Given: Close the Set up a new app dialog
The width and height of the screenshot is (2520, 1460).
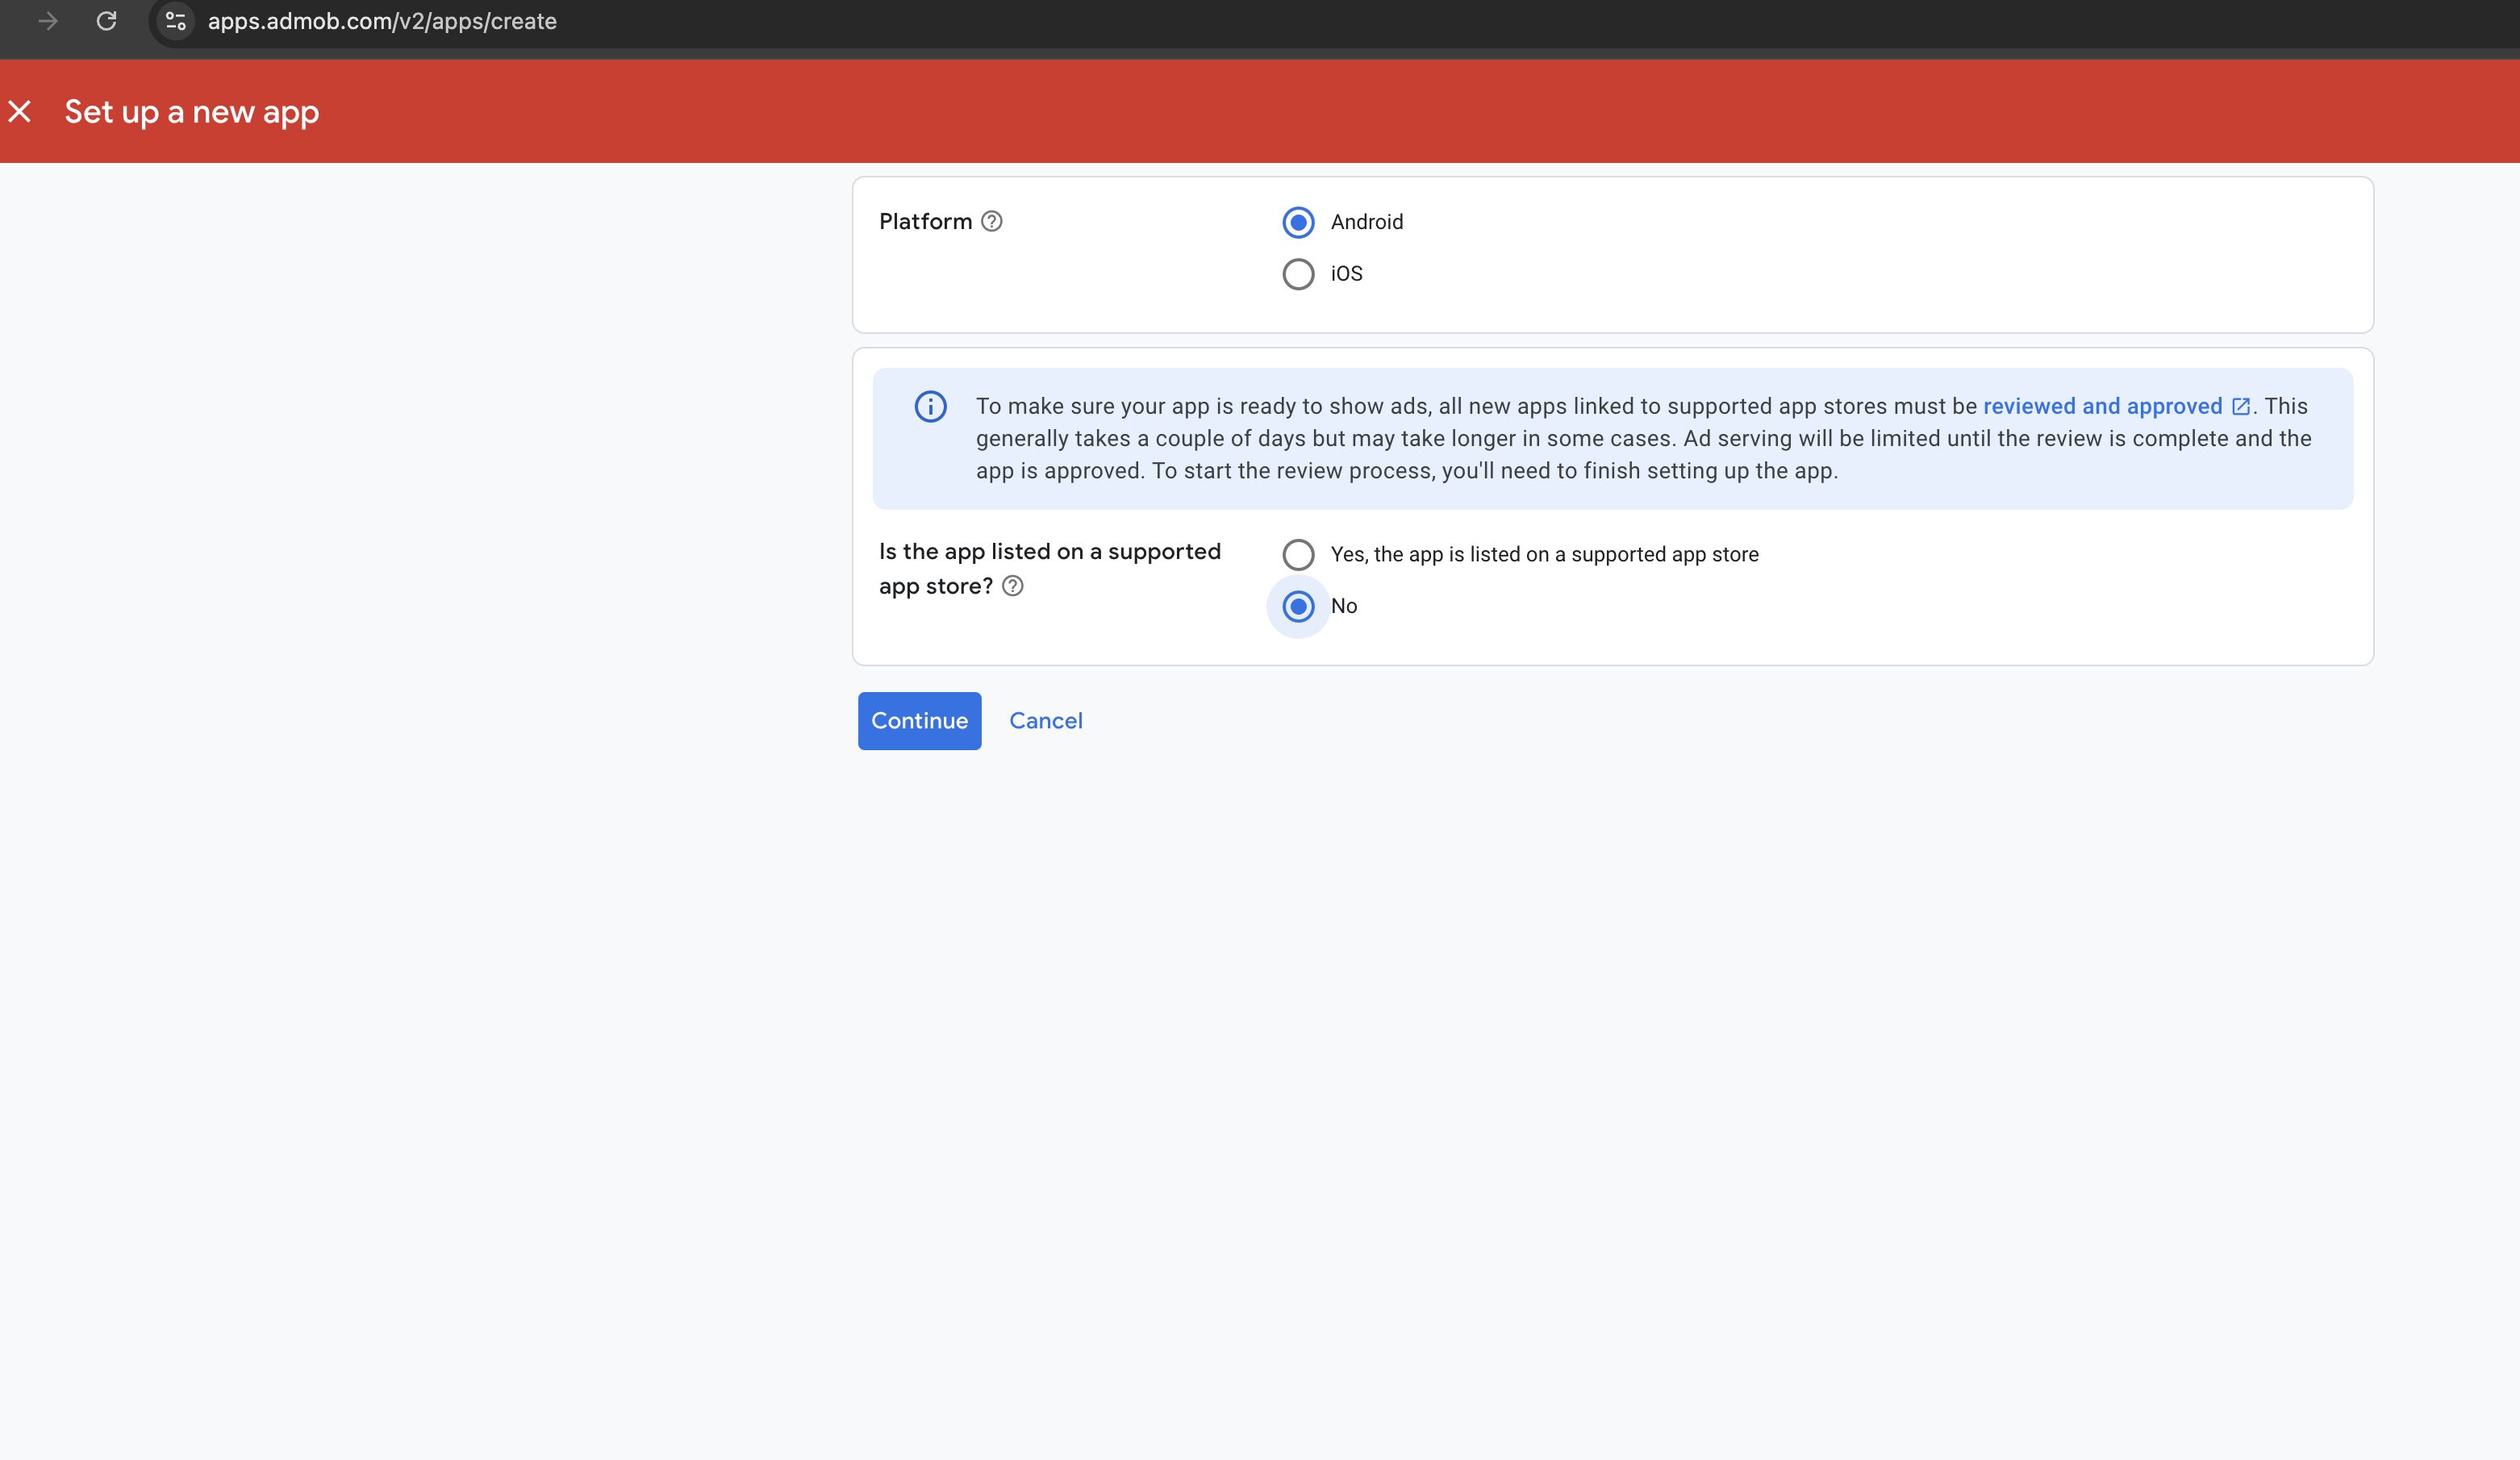Looking at the screenshot, I should tap(20, 111).
